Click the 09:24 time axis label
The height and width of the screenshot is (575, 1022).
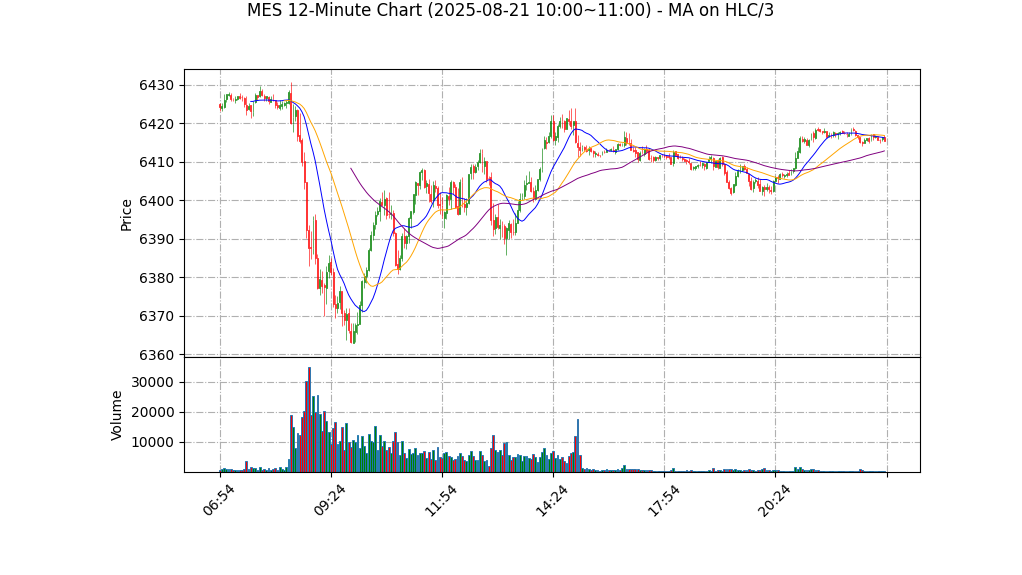(x=330, y=501)
